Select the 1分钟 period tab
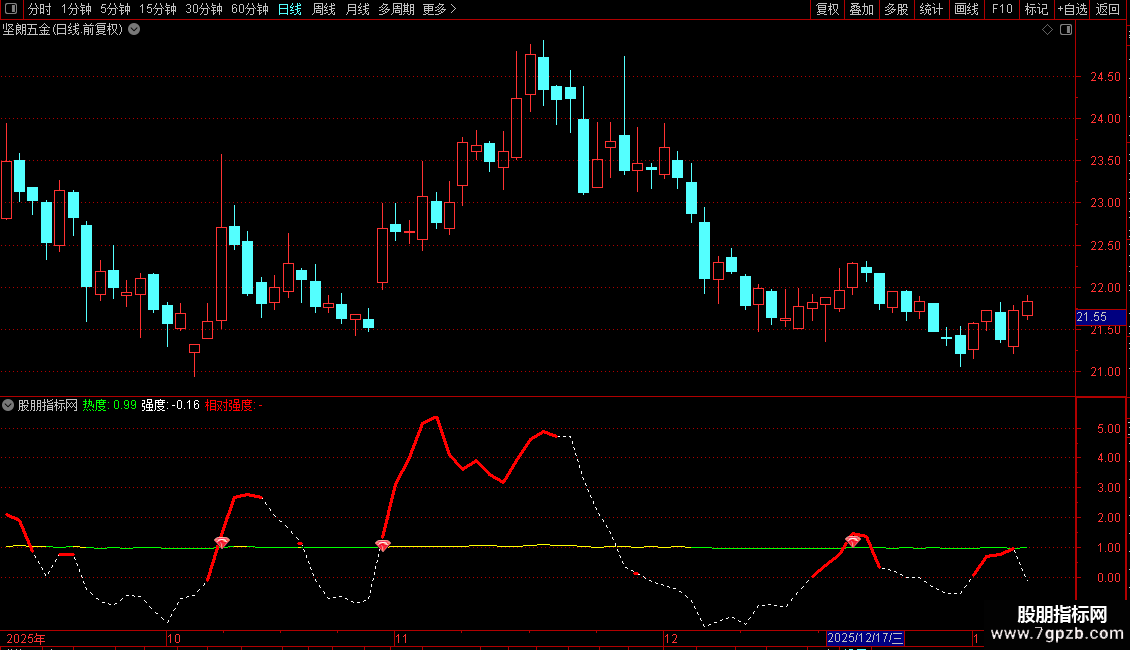 (76, 9)
